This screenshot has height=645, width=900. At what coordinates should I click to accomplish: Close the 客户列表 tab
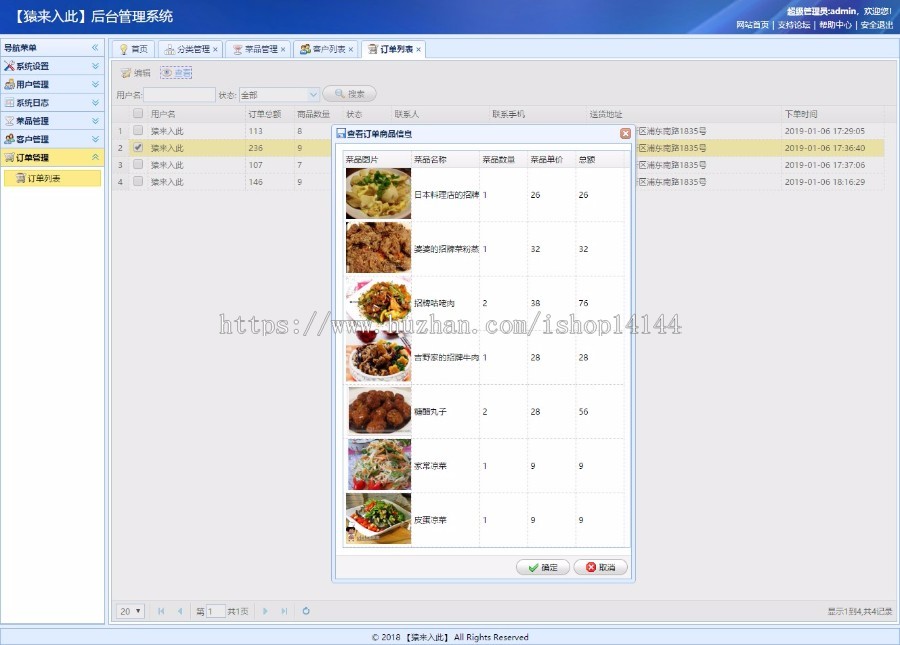click(350, 49)
